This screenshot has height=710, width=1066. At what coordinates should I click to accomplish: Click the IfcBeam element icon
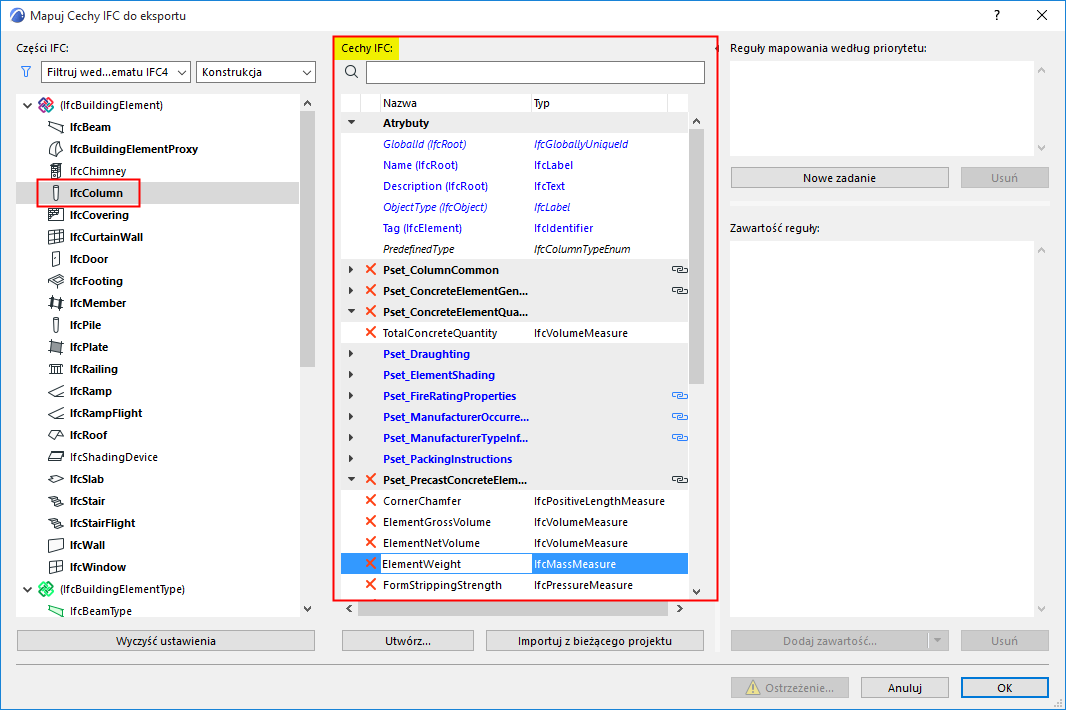tap(56, 127)
